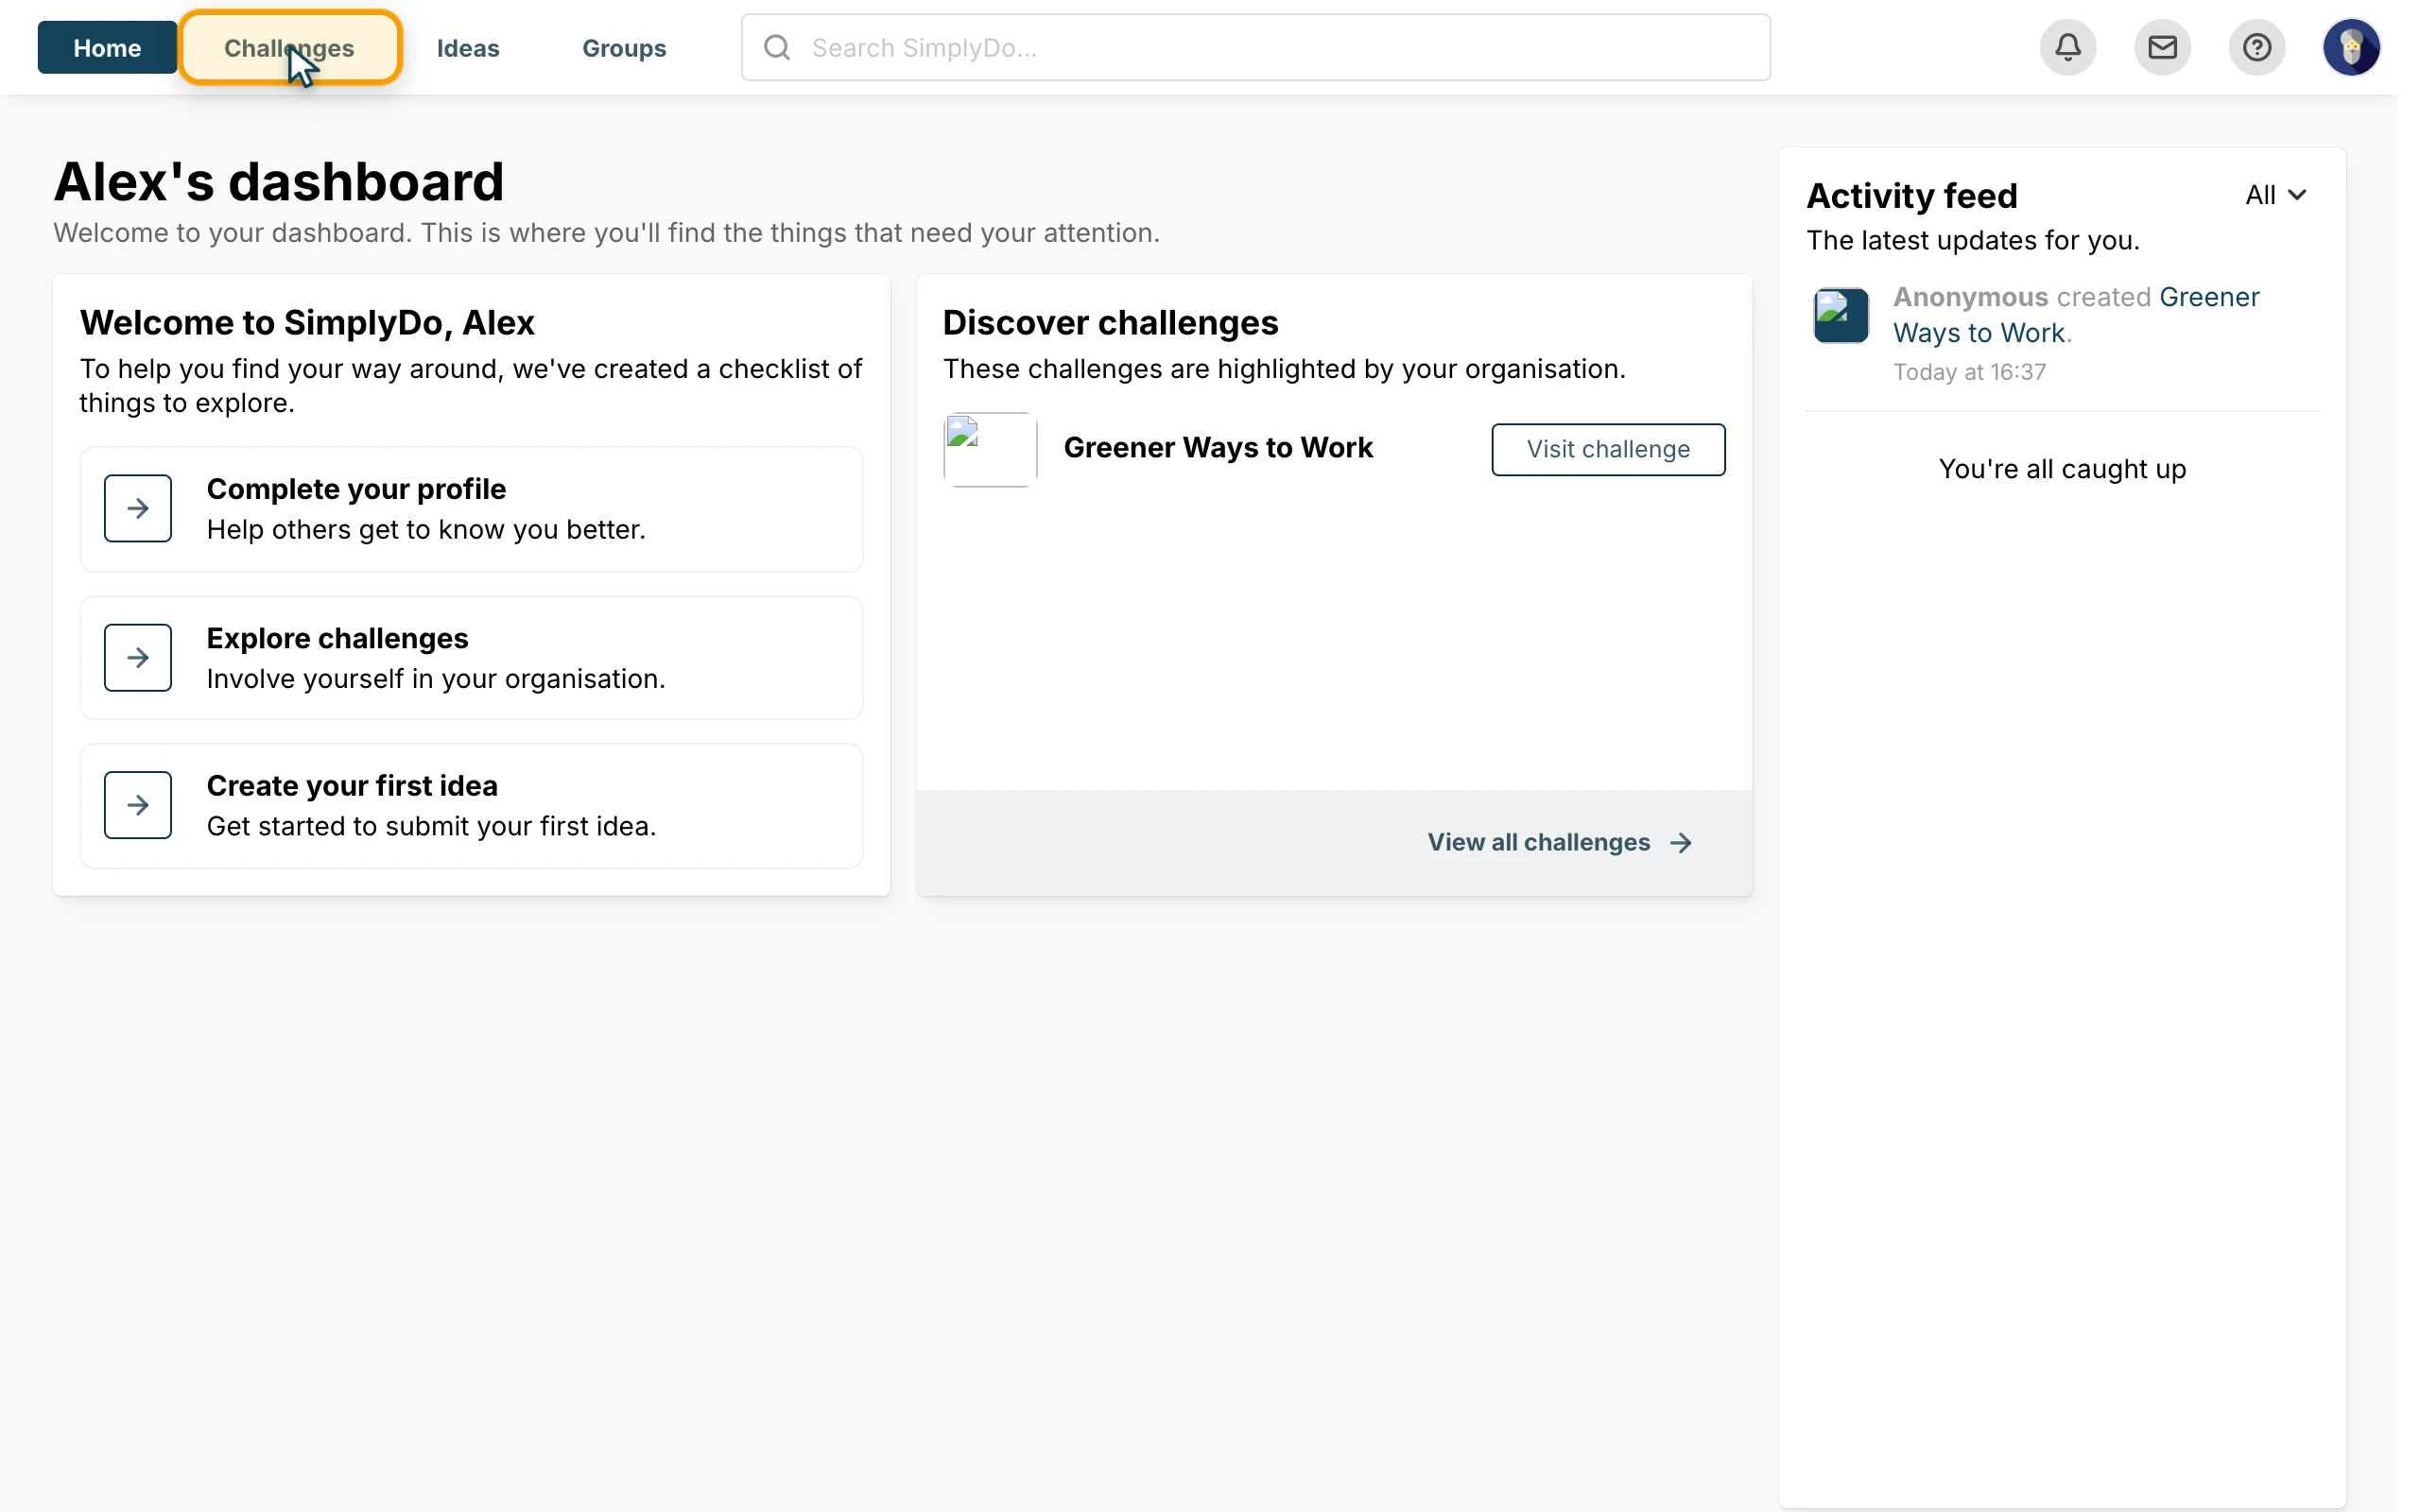
Task: Click the Discover challenges heading
Action: 1110,322
